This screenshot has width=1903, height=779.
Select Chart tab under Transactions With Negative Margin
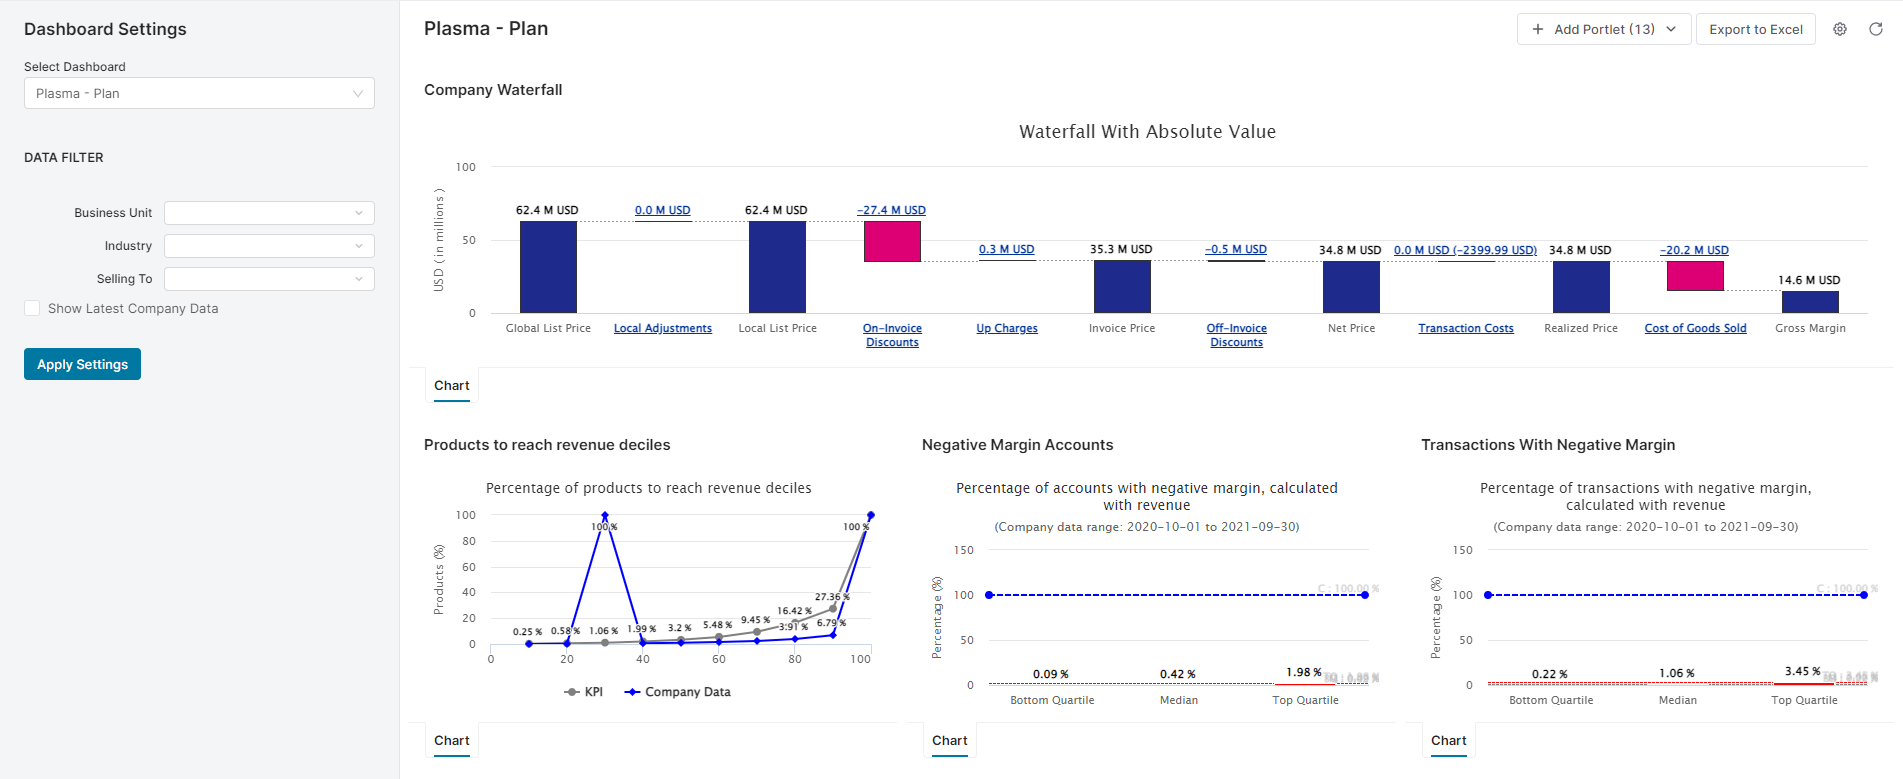pos(1448,741)
